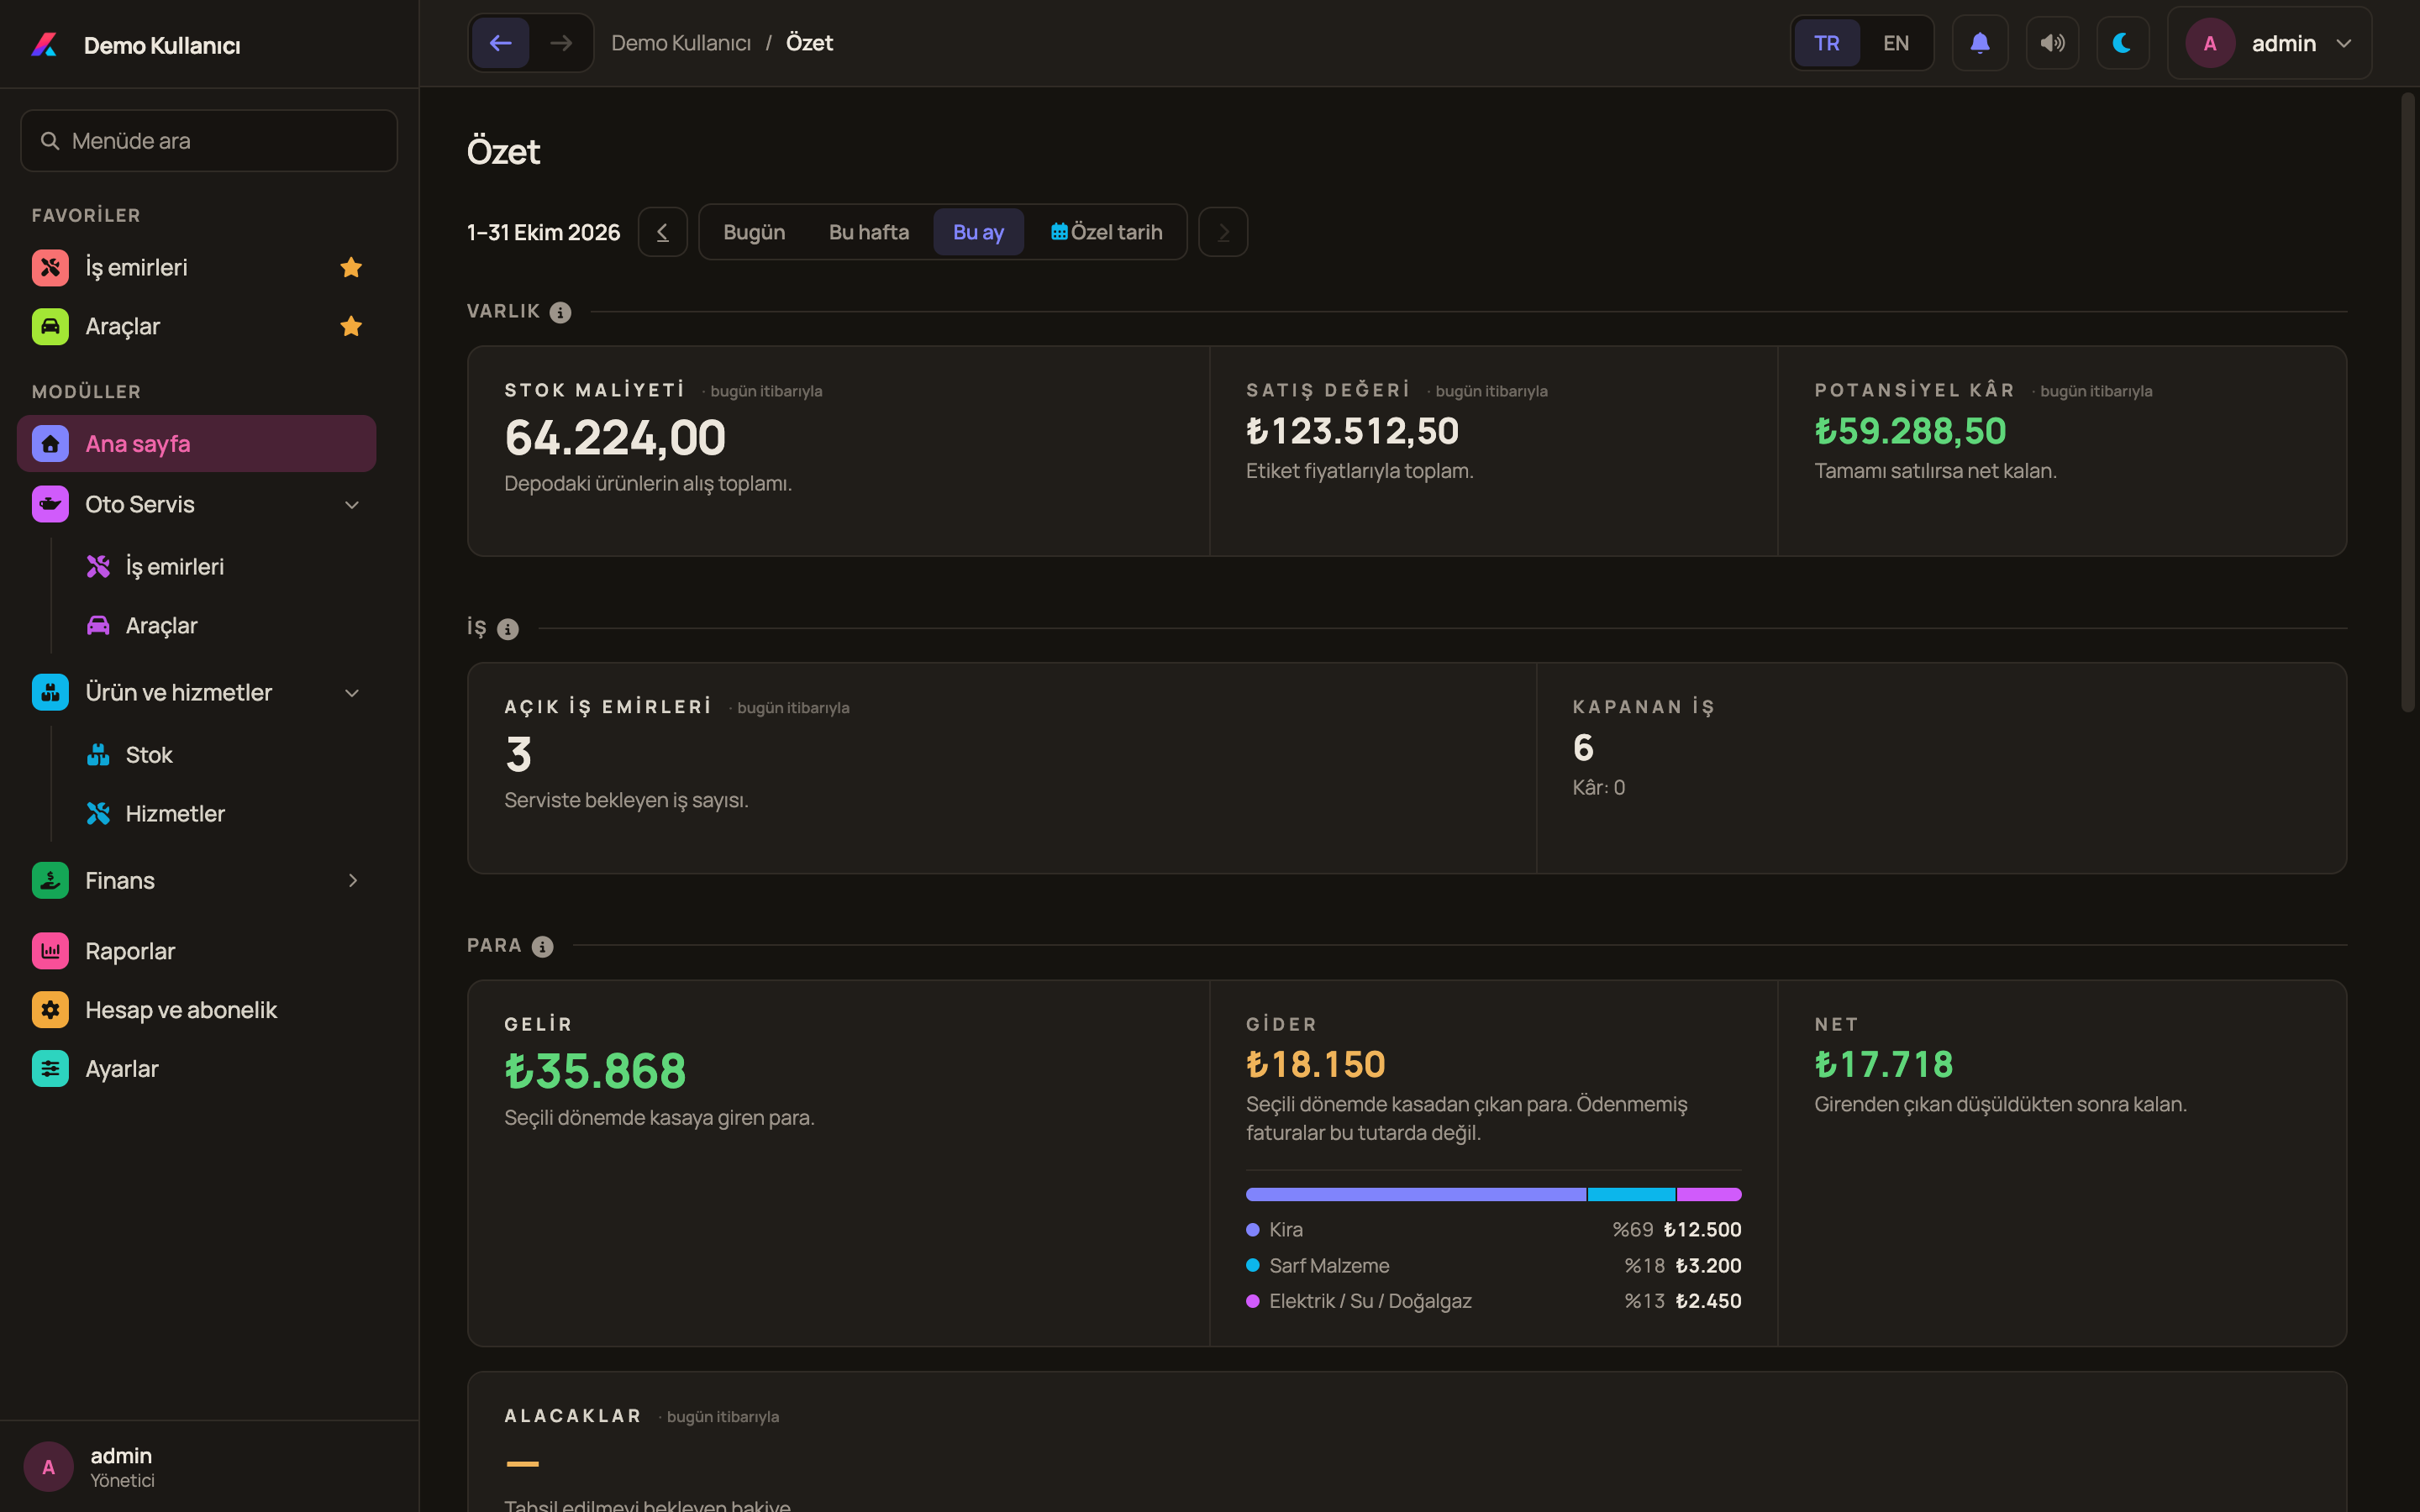The image size is (2420, 1512).
Task: Open İş emirleri favorite wrench icon
Action: 50,267
